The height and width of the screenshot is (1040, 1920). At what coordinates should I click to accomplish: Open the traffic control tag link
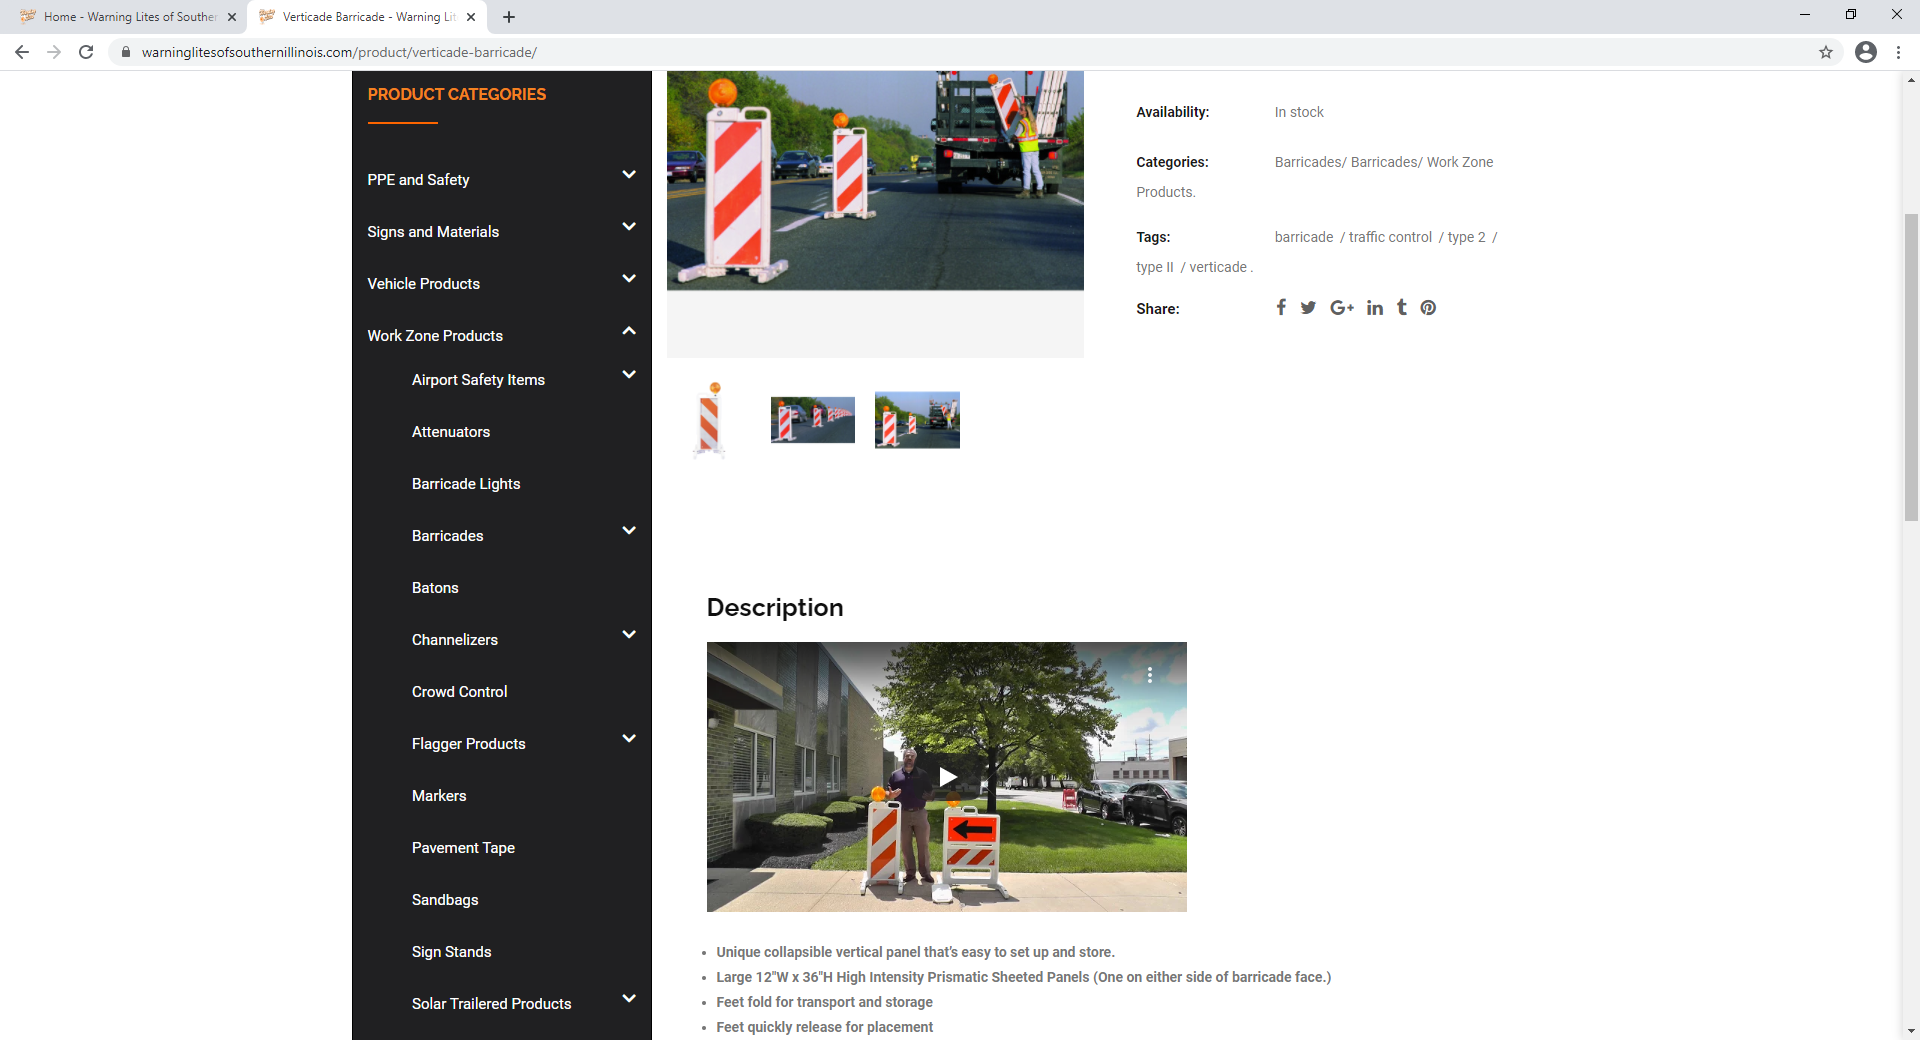coord(1390,237)
